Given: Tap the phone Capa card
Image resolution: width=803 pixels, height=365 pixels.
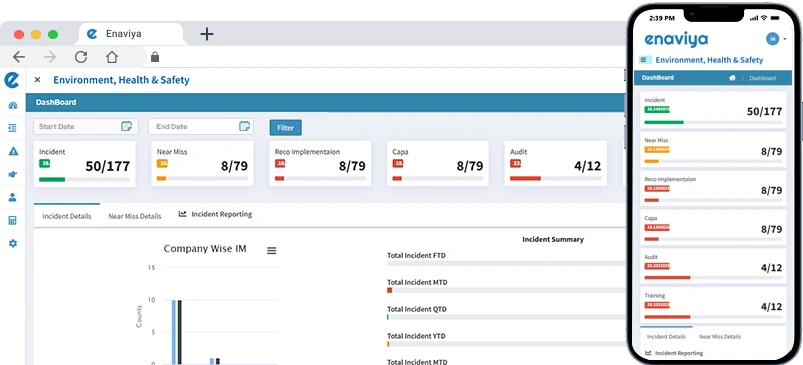Looking at the screenshot, I should pyautogui.click(x=713, y=228).
